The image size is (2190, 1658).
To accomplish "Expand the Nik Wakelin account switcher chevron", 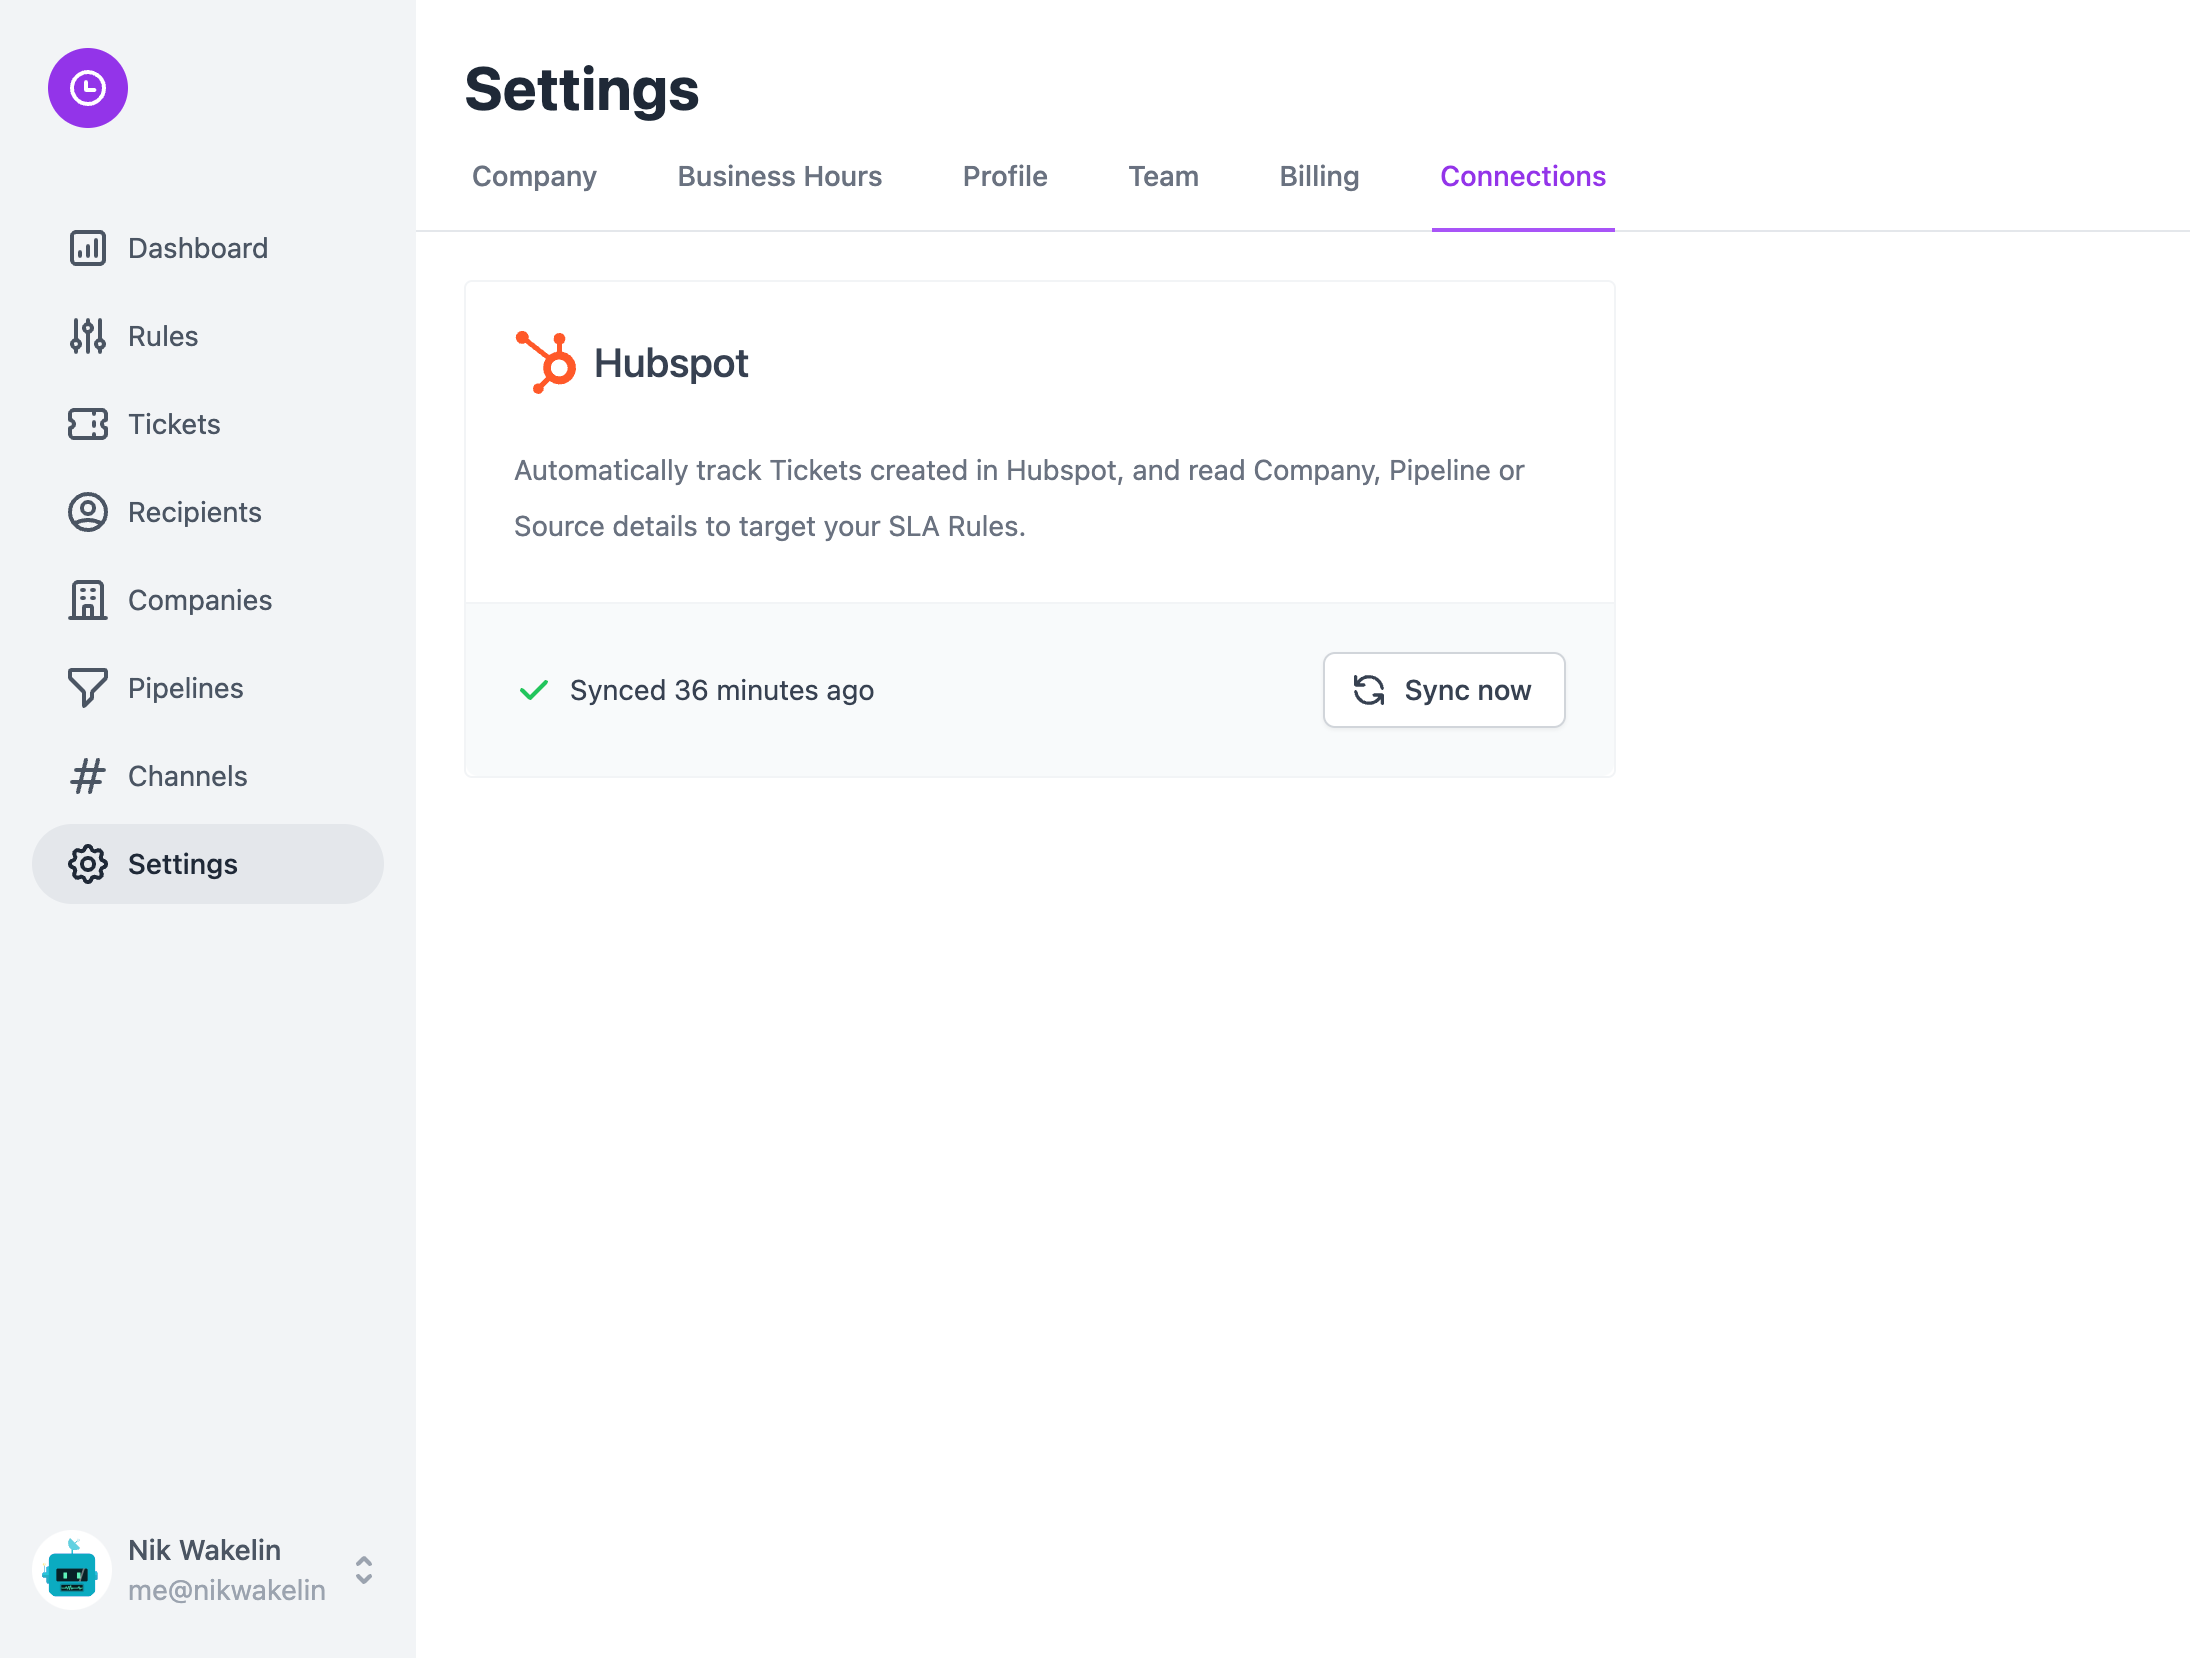I will 364,1570.
